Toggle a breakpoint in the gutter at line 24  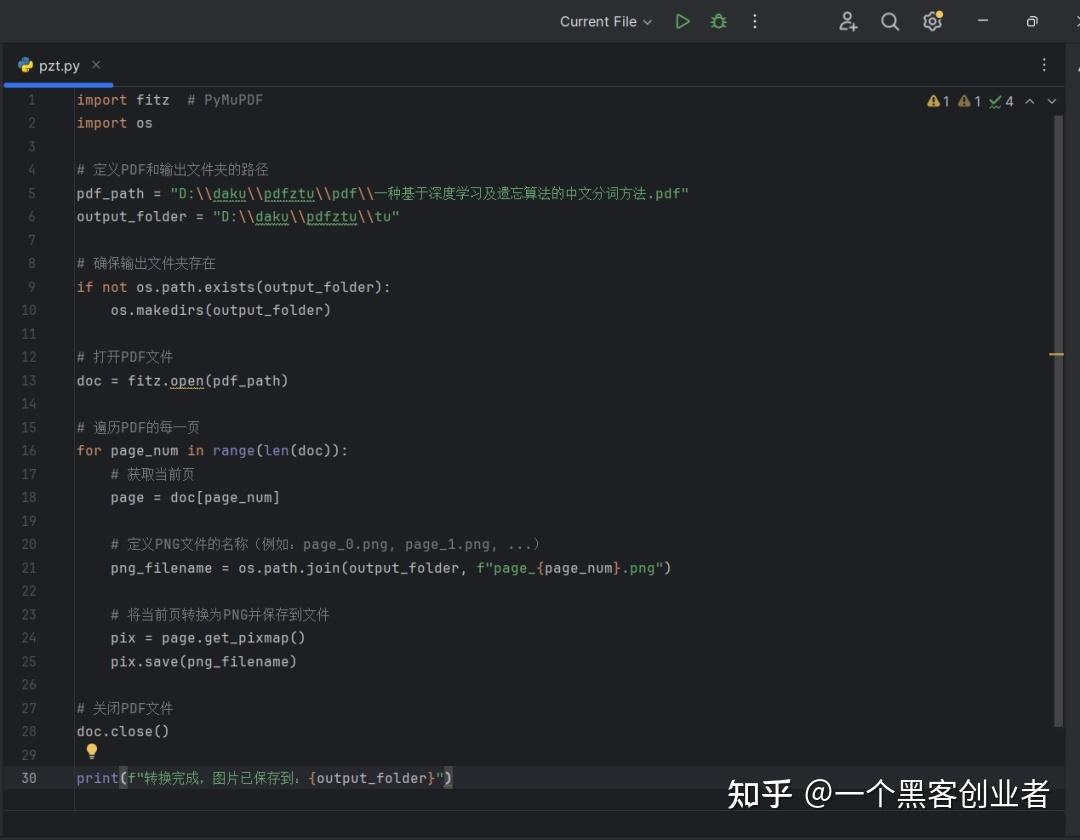pos(55,638)
